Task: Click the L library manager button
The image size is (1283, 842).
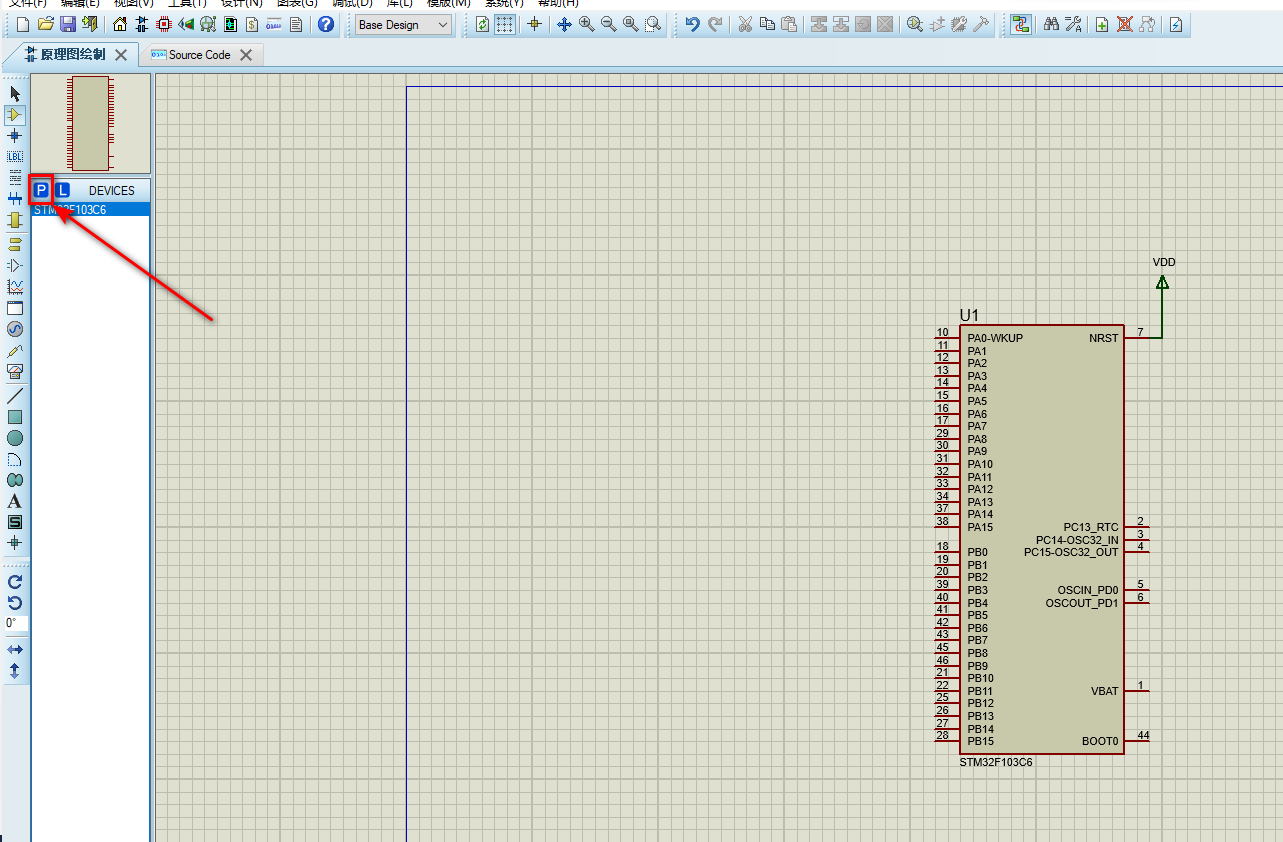Action: click(63, 190)
